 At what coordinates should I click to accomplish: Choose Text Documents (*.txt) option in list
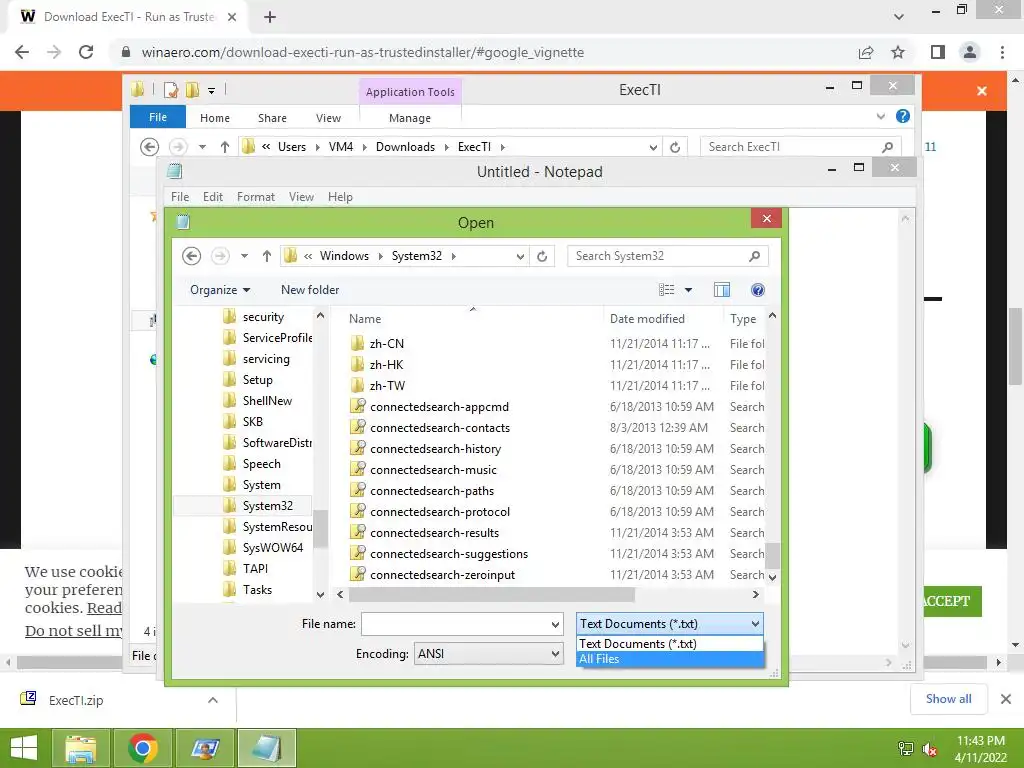click(669, 644)
